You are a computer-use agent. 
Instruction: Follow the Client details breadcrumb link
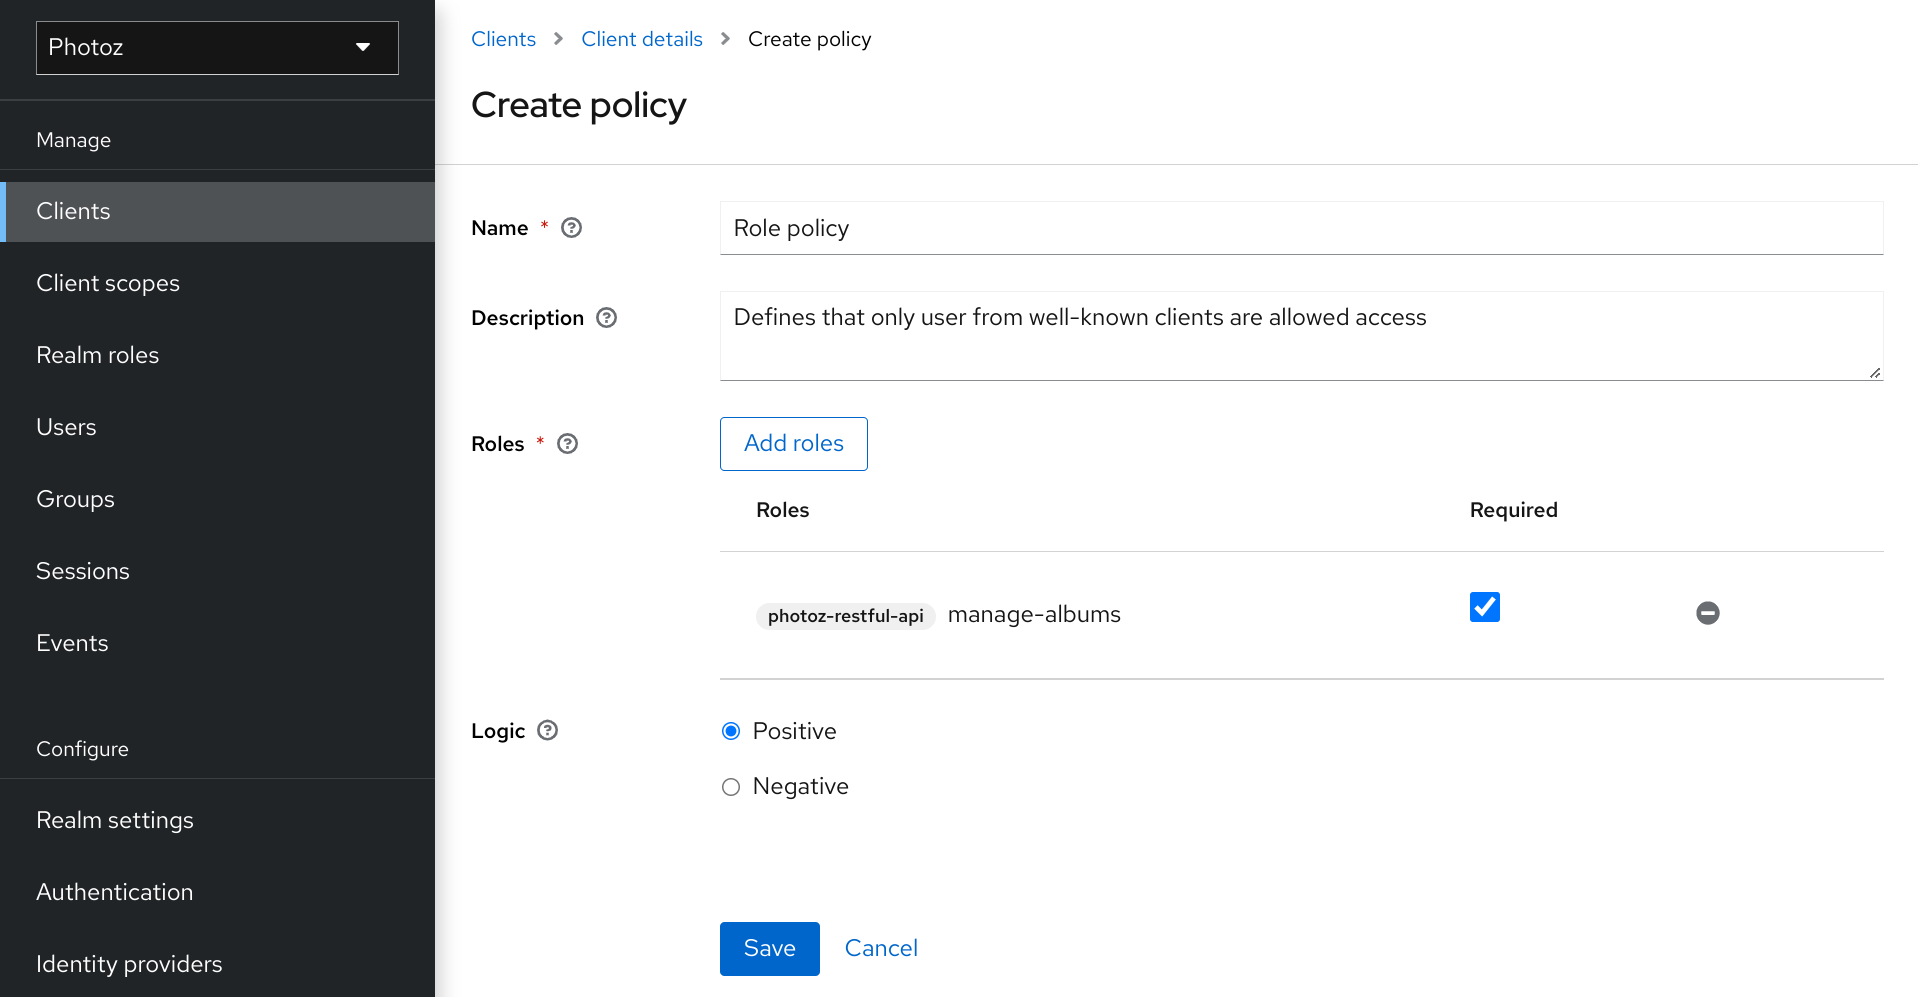coord(642,39)
